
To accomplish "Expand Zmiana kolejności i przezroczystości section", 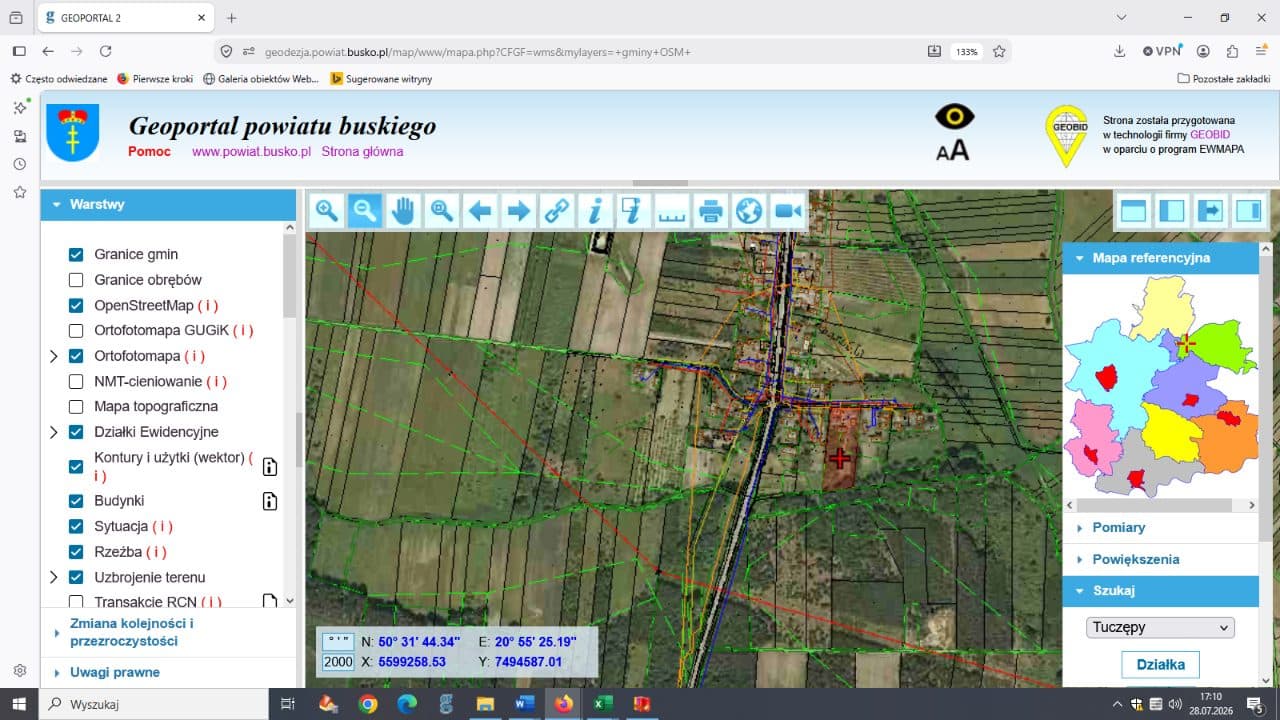I will coord(168,632).
